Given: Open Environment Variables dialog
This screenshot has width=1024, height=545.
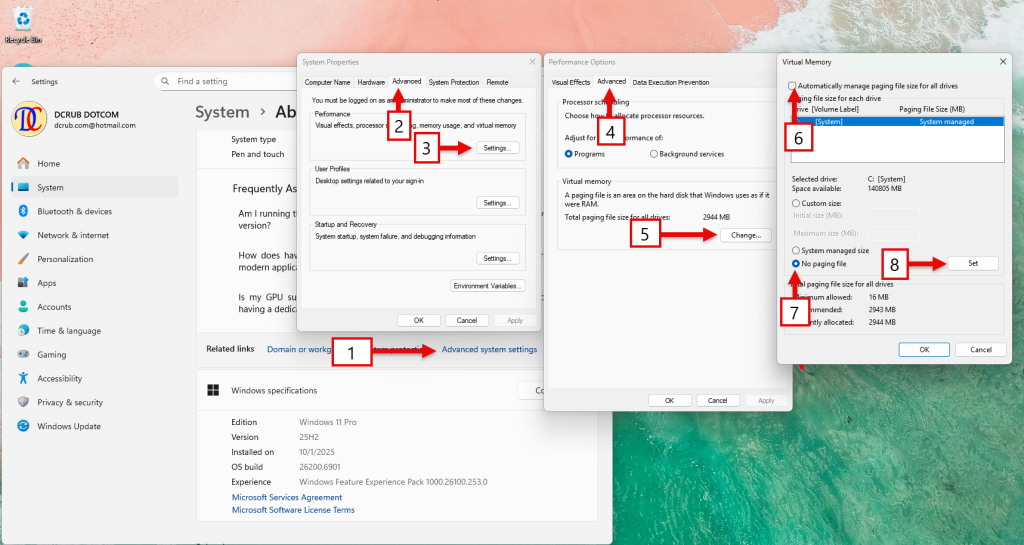Looking at the screenshot, I should (488, 286).
